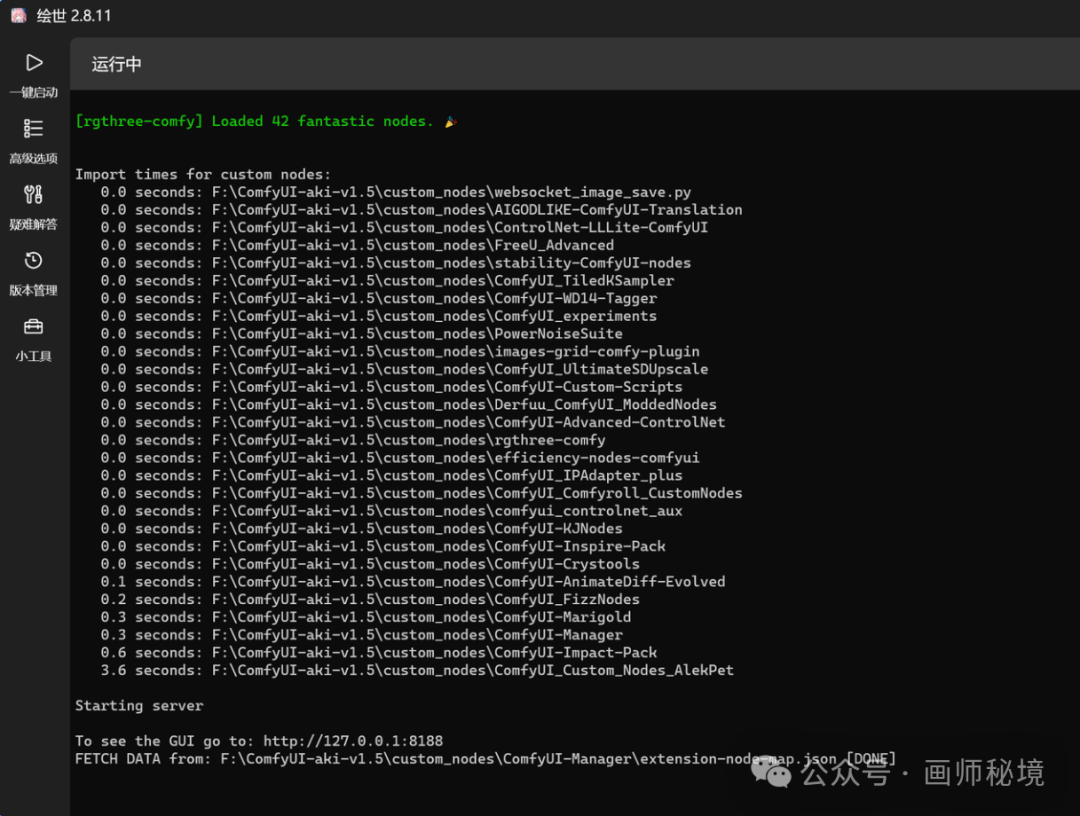This screenshot has height=816, width=1080.
Task: Click the ComfyUI_FizzNodes log line
Action: point(370,599)
